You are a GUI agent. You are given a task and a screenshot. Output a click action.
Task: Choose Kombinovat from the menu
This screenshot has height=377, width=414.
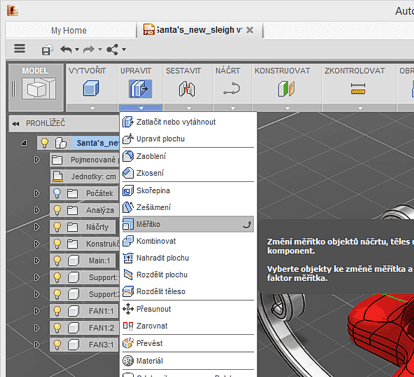pyautogui.click(x=188, y=241)
